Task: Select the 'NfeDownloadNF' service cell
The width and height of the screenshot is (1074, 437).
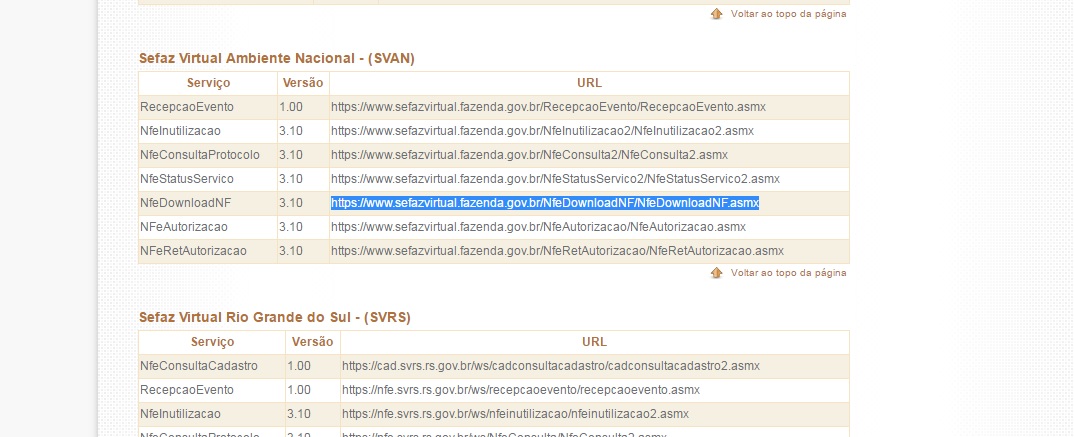Action: pos(208,203)
